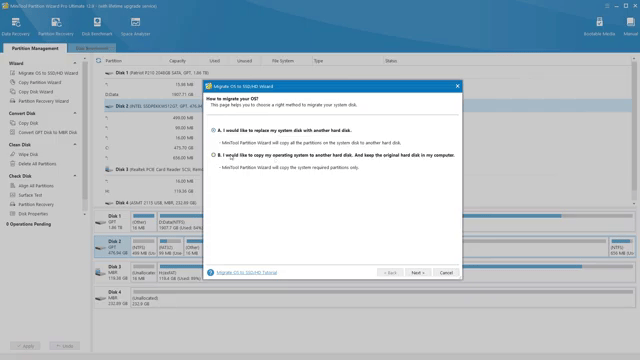Launch the Partition Recovery toolbar tool
Viewport: 640px width, 360px height.
click(56, 27)
